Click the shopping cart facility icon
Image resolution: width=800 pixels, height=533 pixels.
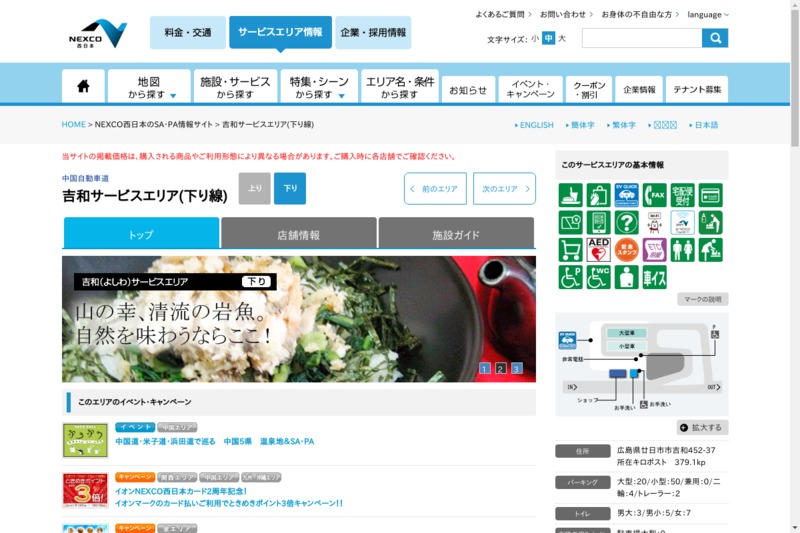tap(570, 250)
